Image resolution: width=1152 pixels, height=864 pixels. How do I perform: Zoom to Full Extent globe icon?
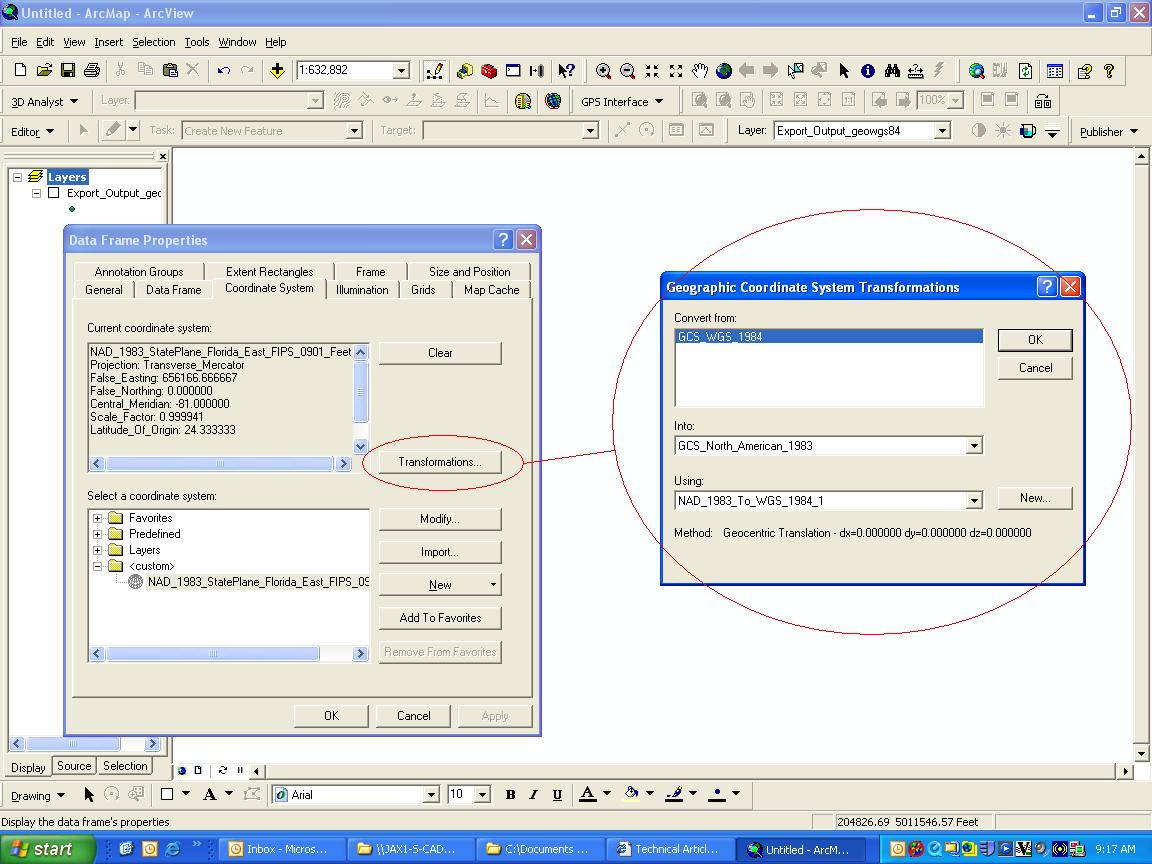coord(724,71)
